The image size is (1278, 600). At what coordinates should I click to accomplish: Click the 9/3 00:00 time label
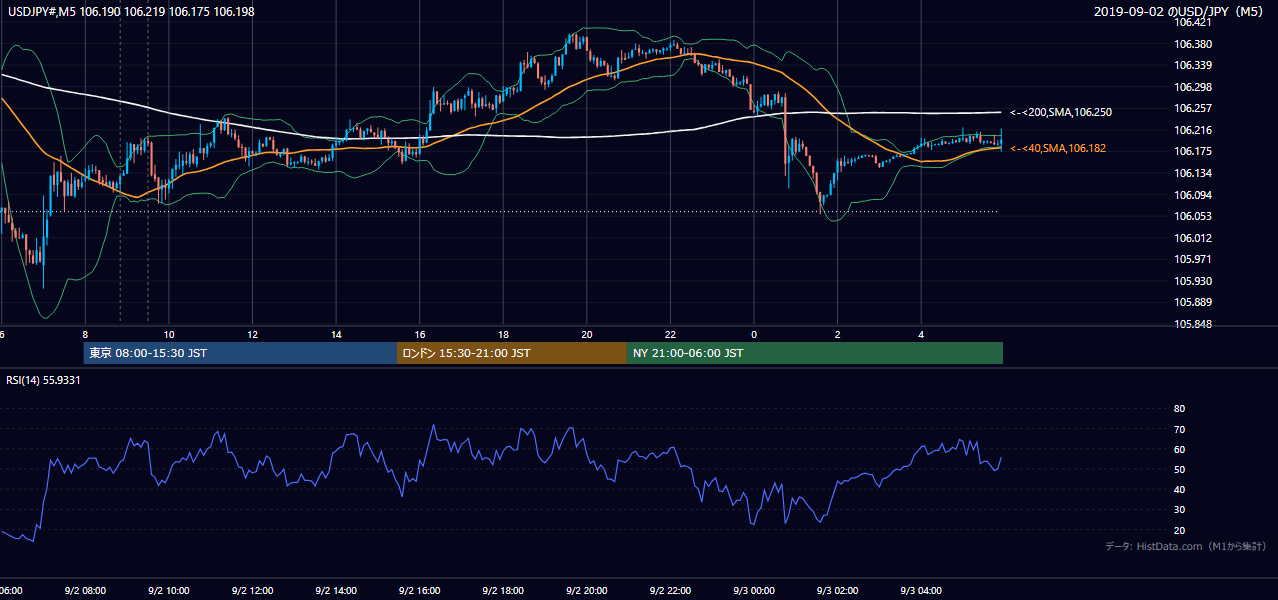click(x=754, y=590)
